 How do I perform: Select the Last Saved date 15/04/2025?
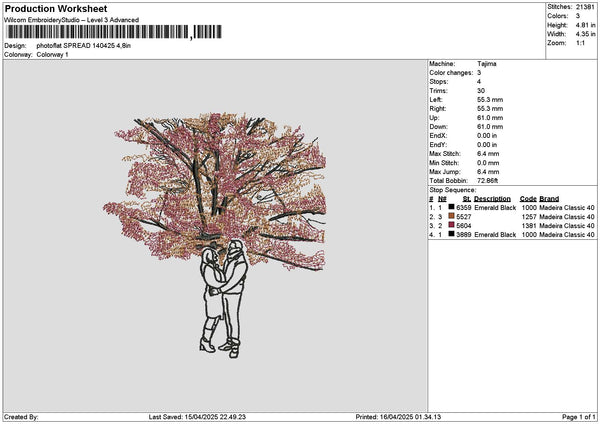point(201,417)
